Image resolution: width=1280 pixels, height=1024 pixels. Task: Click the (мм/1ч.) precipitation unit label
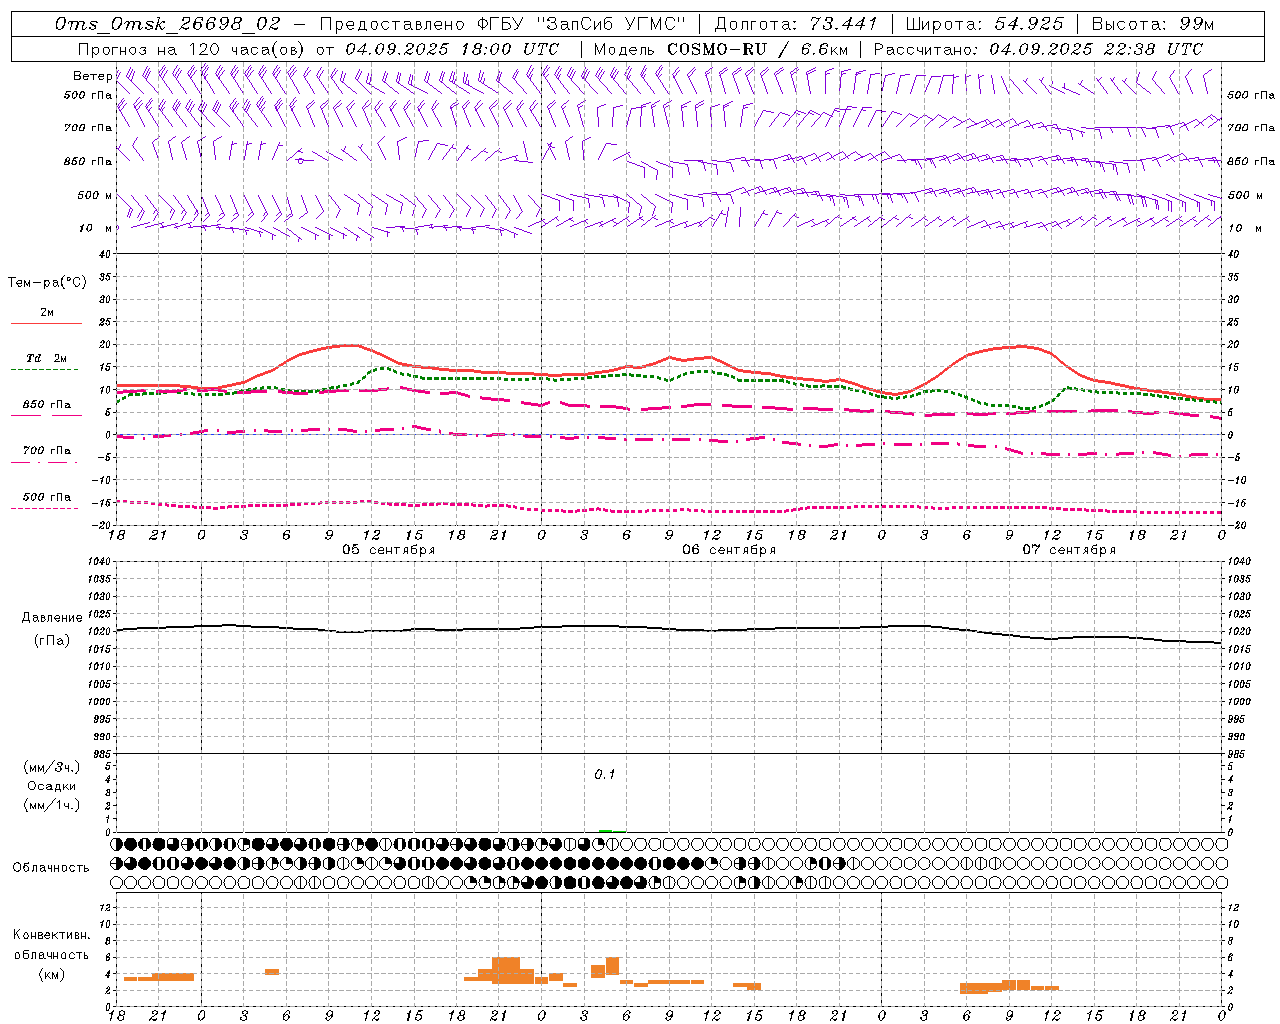tap(52, 805)
